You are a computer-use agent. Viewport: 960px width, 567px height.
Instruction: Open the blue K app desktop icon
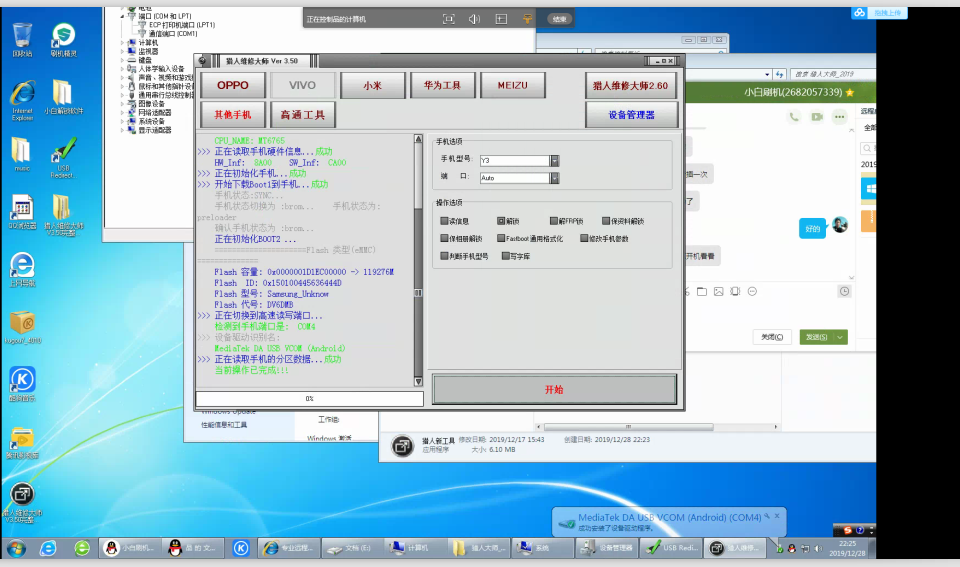pos(22,384)
